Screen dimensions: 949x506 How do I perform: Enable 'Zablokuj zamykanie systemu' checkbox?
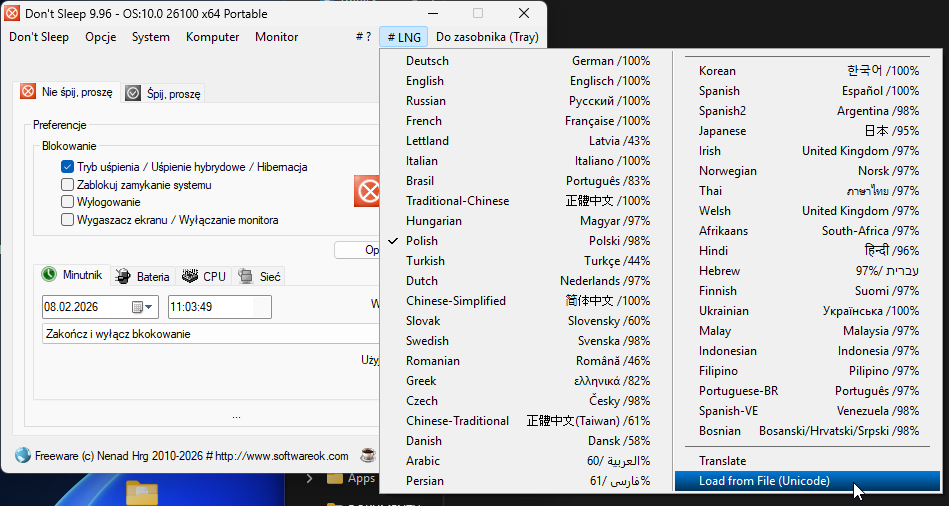click(67, 185)
